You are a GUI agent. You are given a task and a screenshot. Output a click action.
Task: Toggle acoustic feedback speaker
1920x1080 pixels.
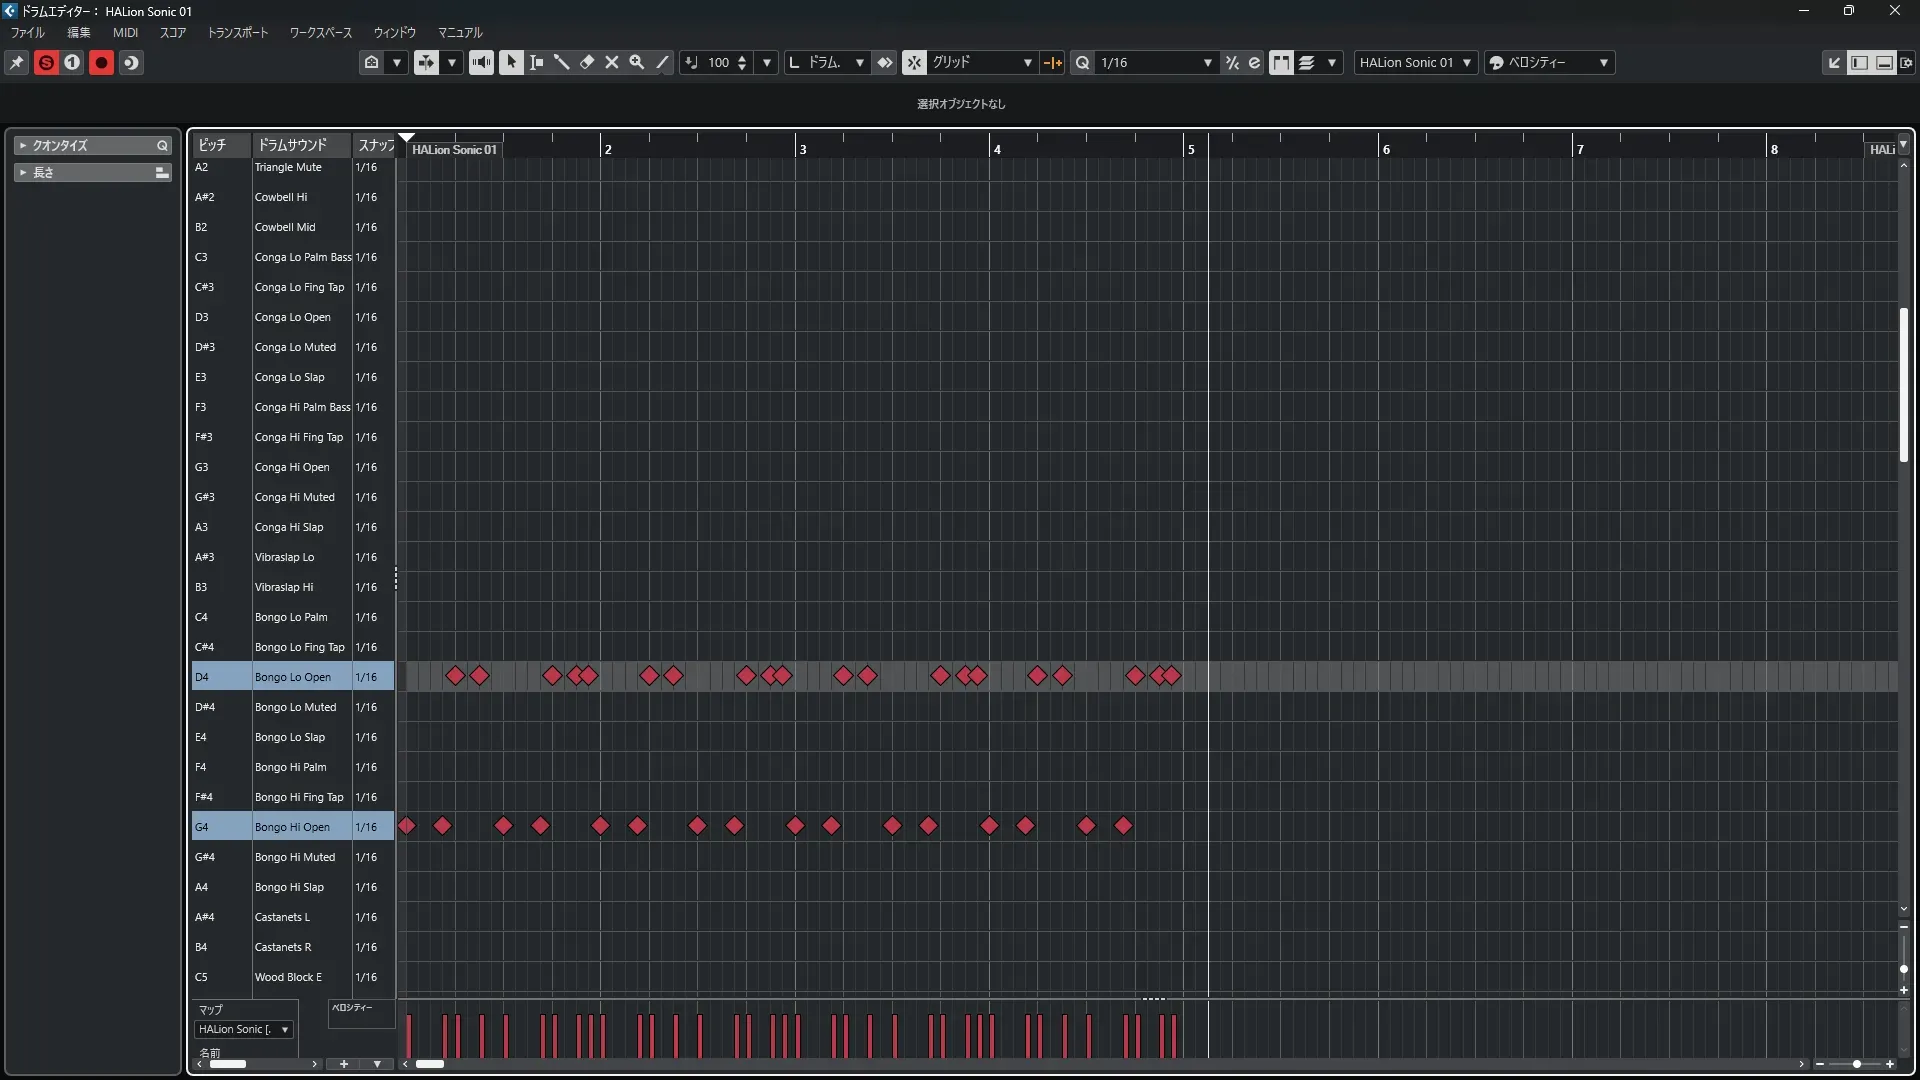click(481, 62)
